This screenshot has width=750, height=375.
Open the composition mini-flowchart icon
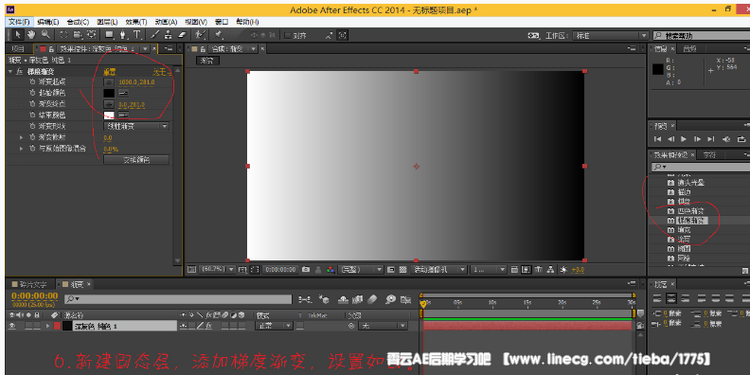[304, 300]
